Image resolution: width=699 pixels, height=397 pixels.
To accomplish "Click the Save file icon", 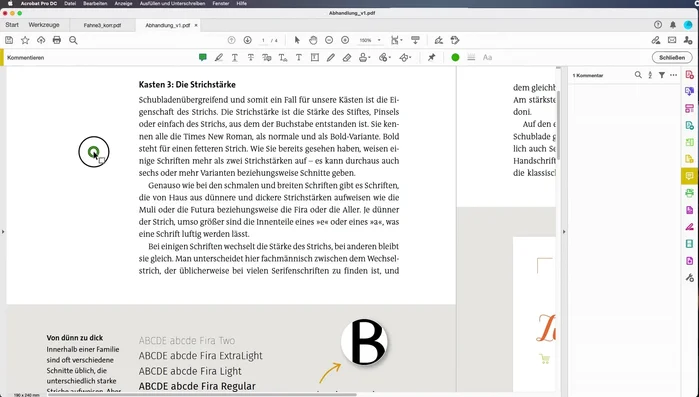I will click(x=9, y=40).
